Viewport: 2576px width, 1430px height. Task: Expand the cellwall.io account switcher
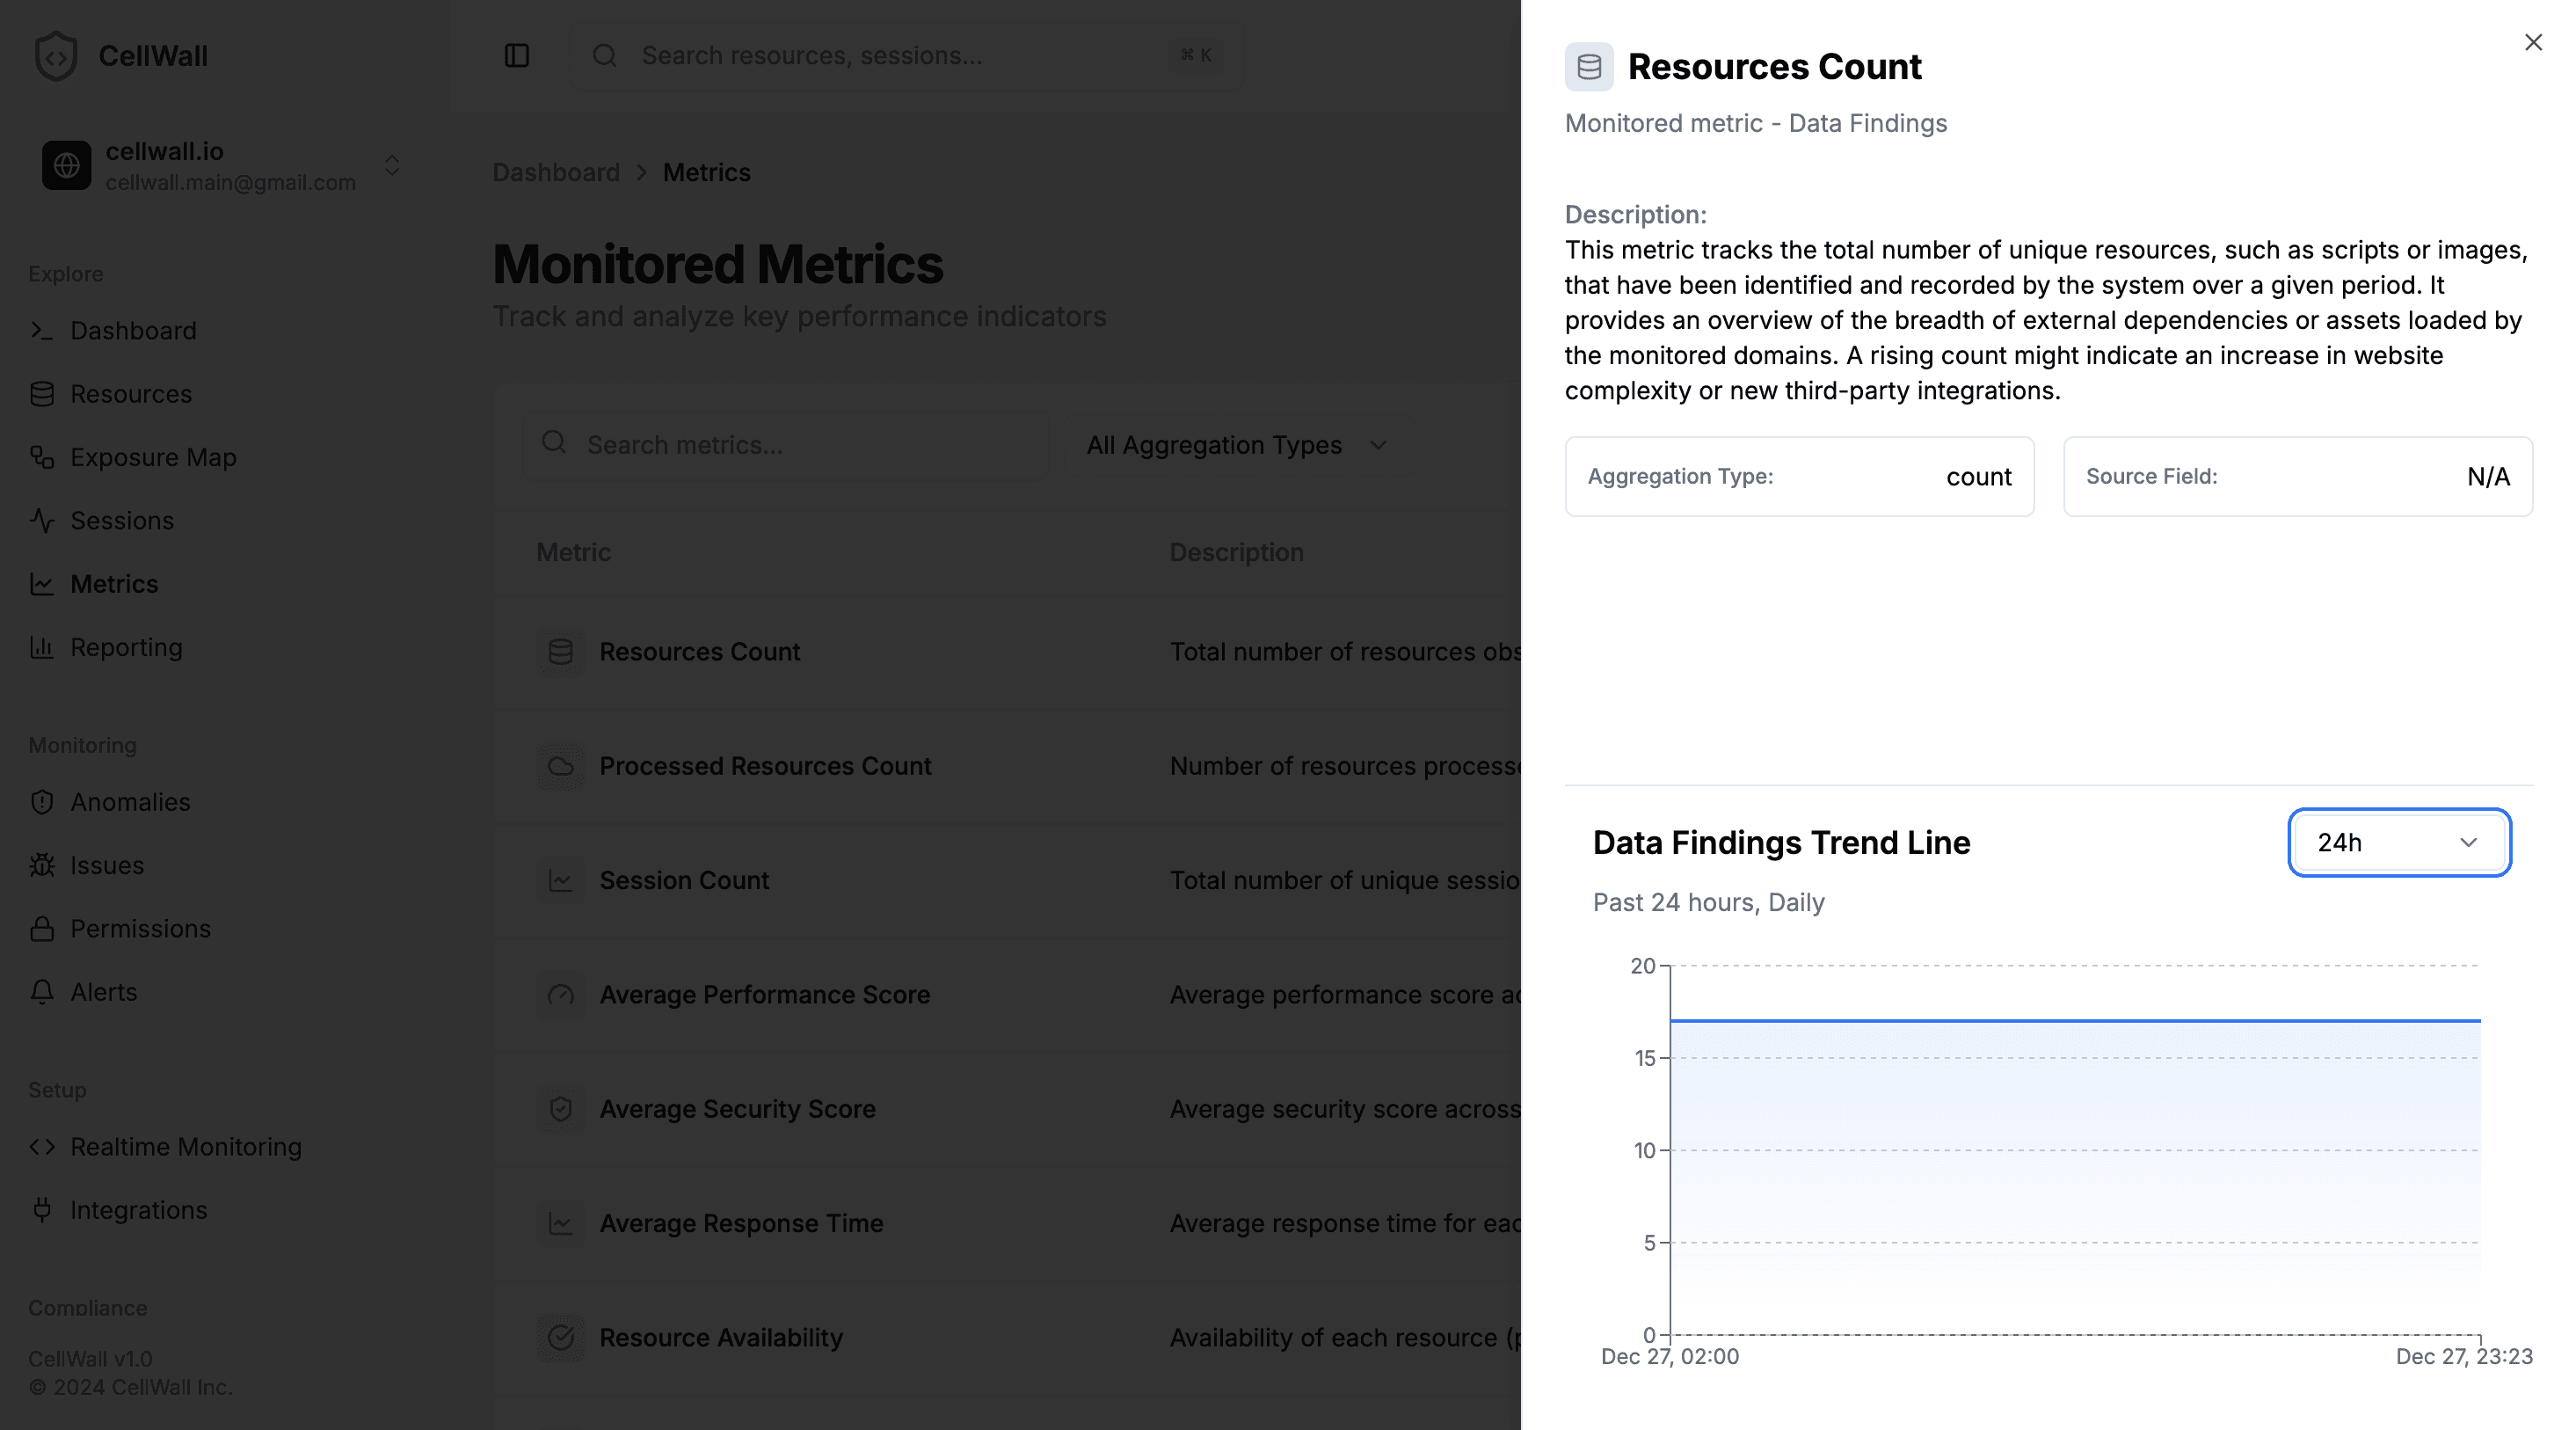392,165
